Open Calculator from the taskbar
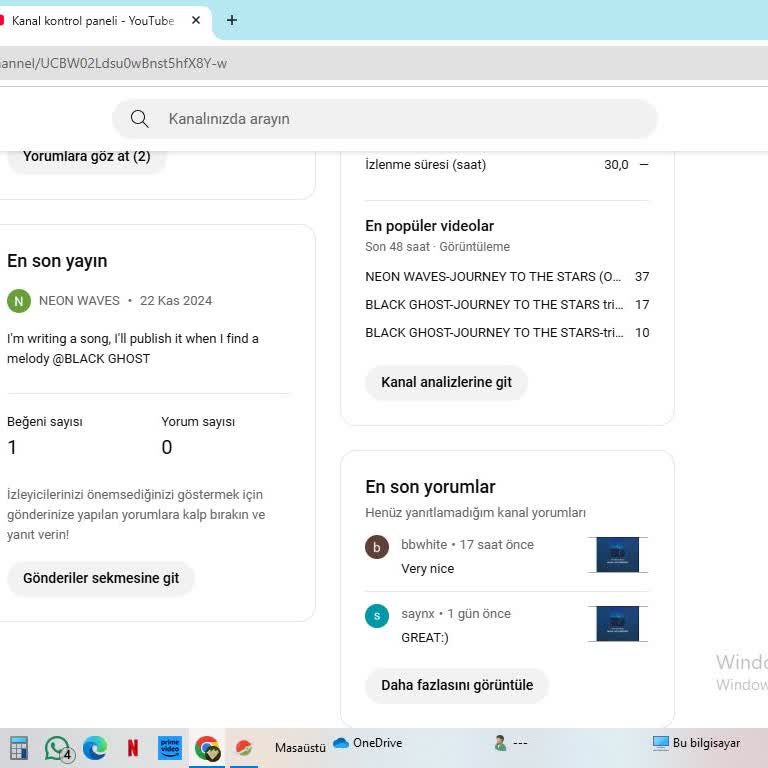 click(20, 748)
